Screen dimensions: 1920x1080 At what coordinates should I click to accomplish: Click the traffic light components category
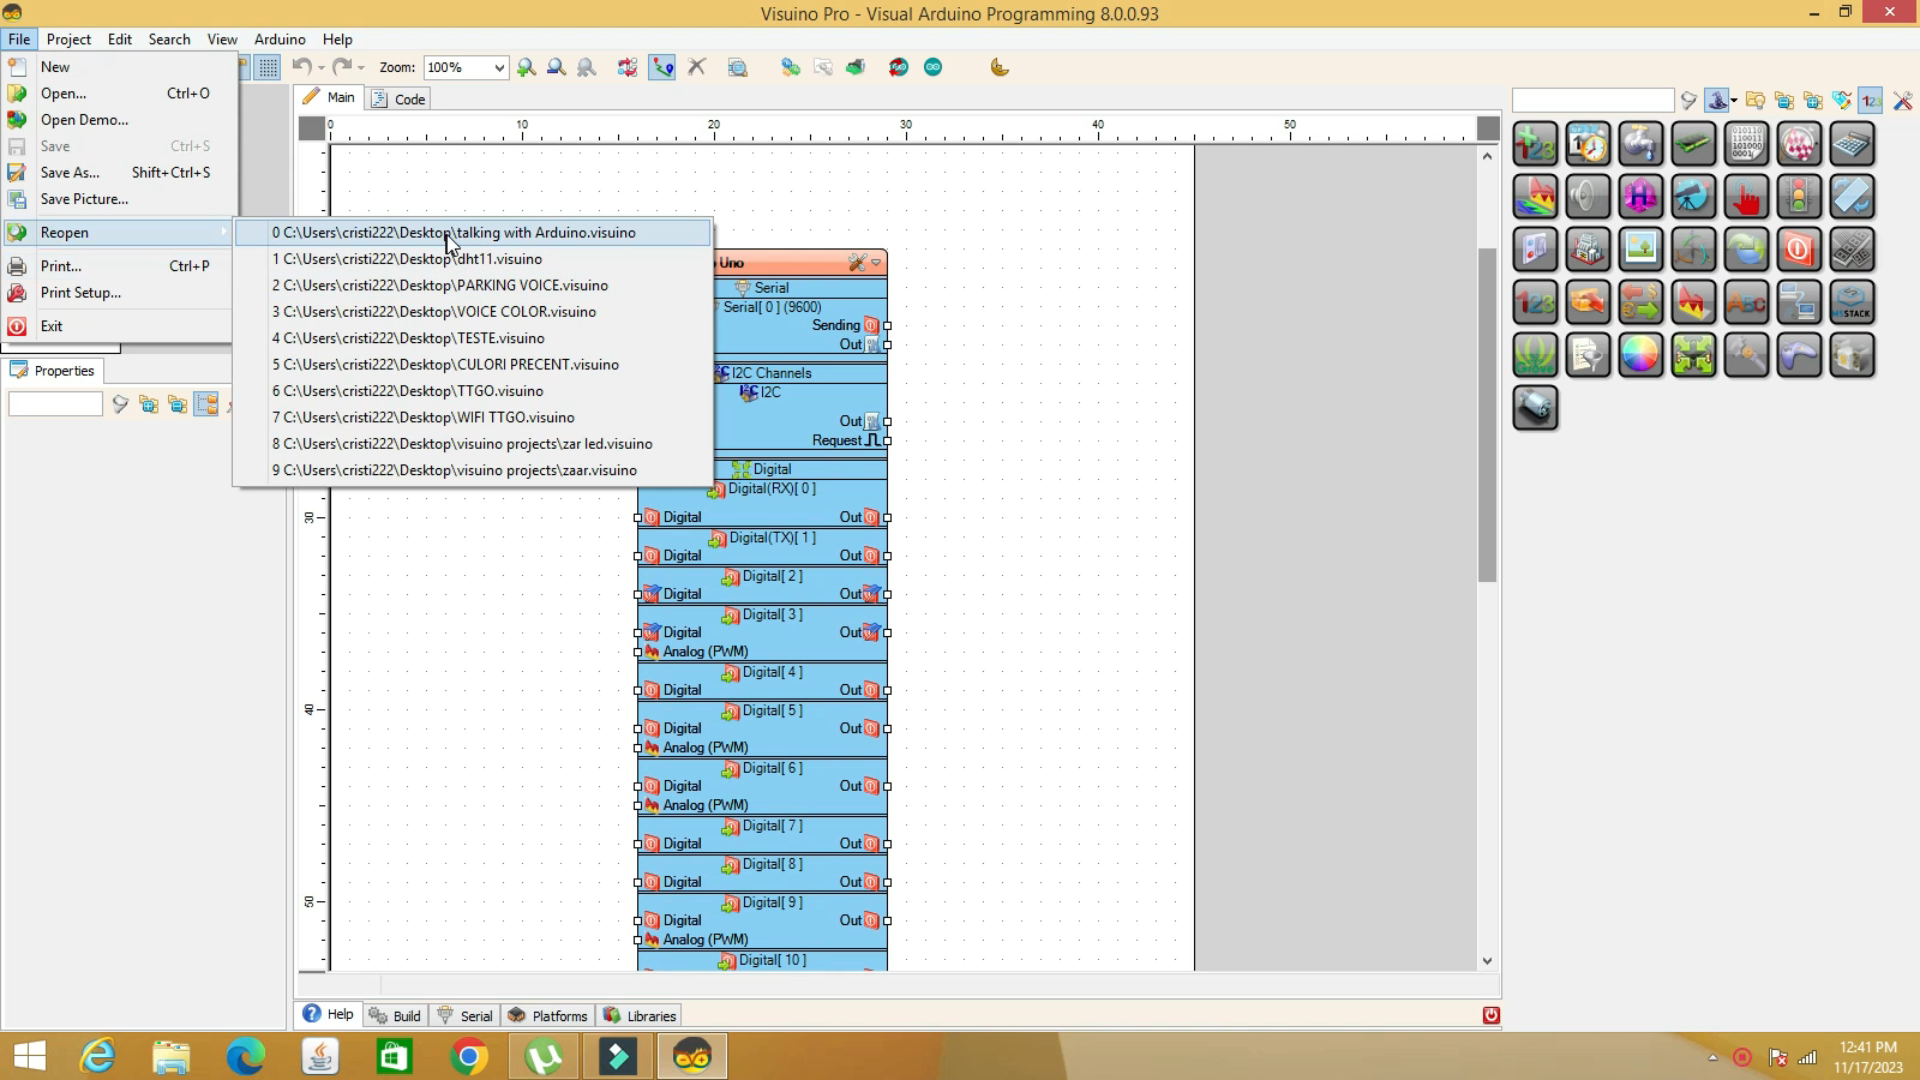click(1801, 195)
